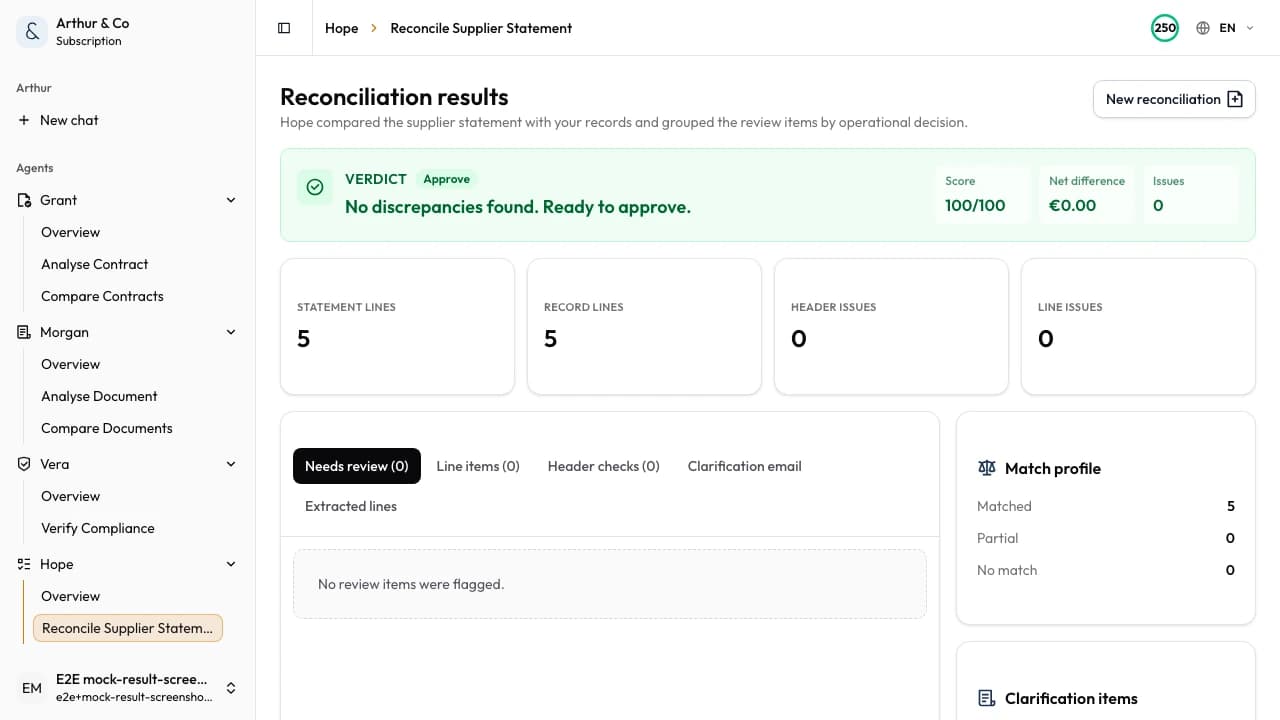
Task: Collapse the Vera agent section chevron
Action: (x=231, y=464)
